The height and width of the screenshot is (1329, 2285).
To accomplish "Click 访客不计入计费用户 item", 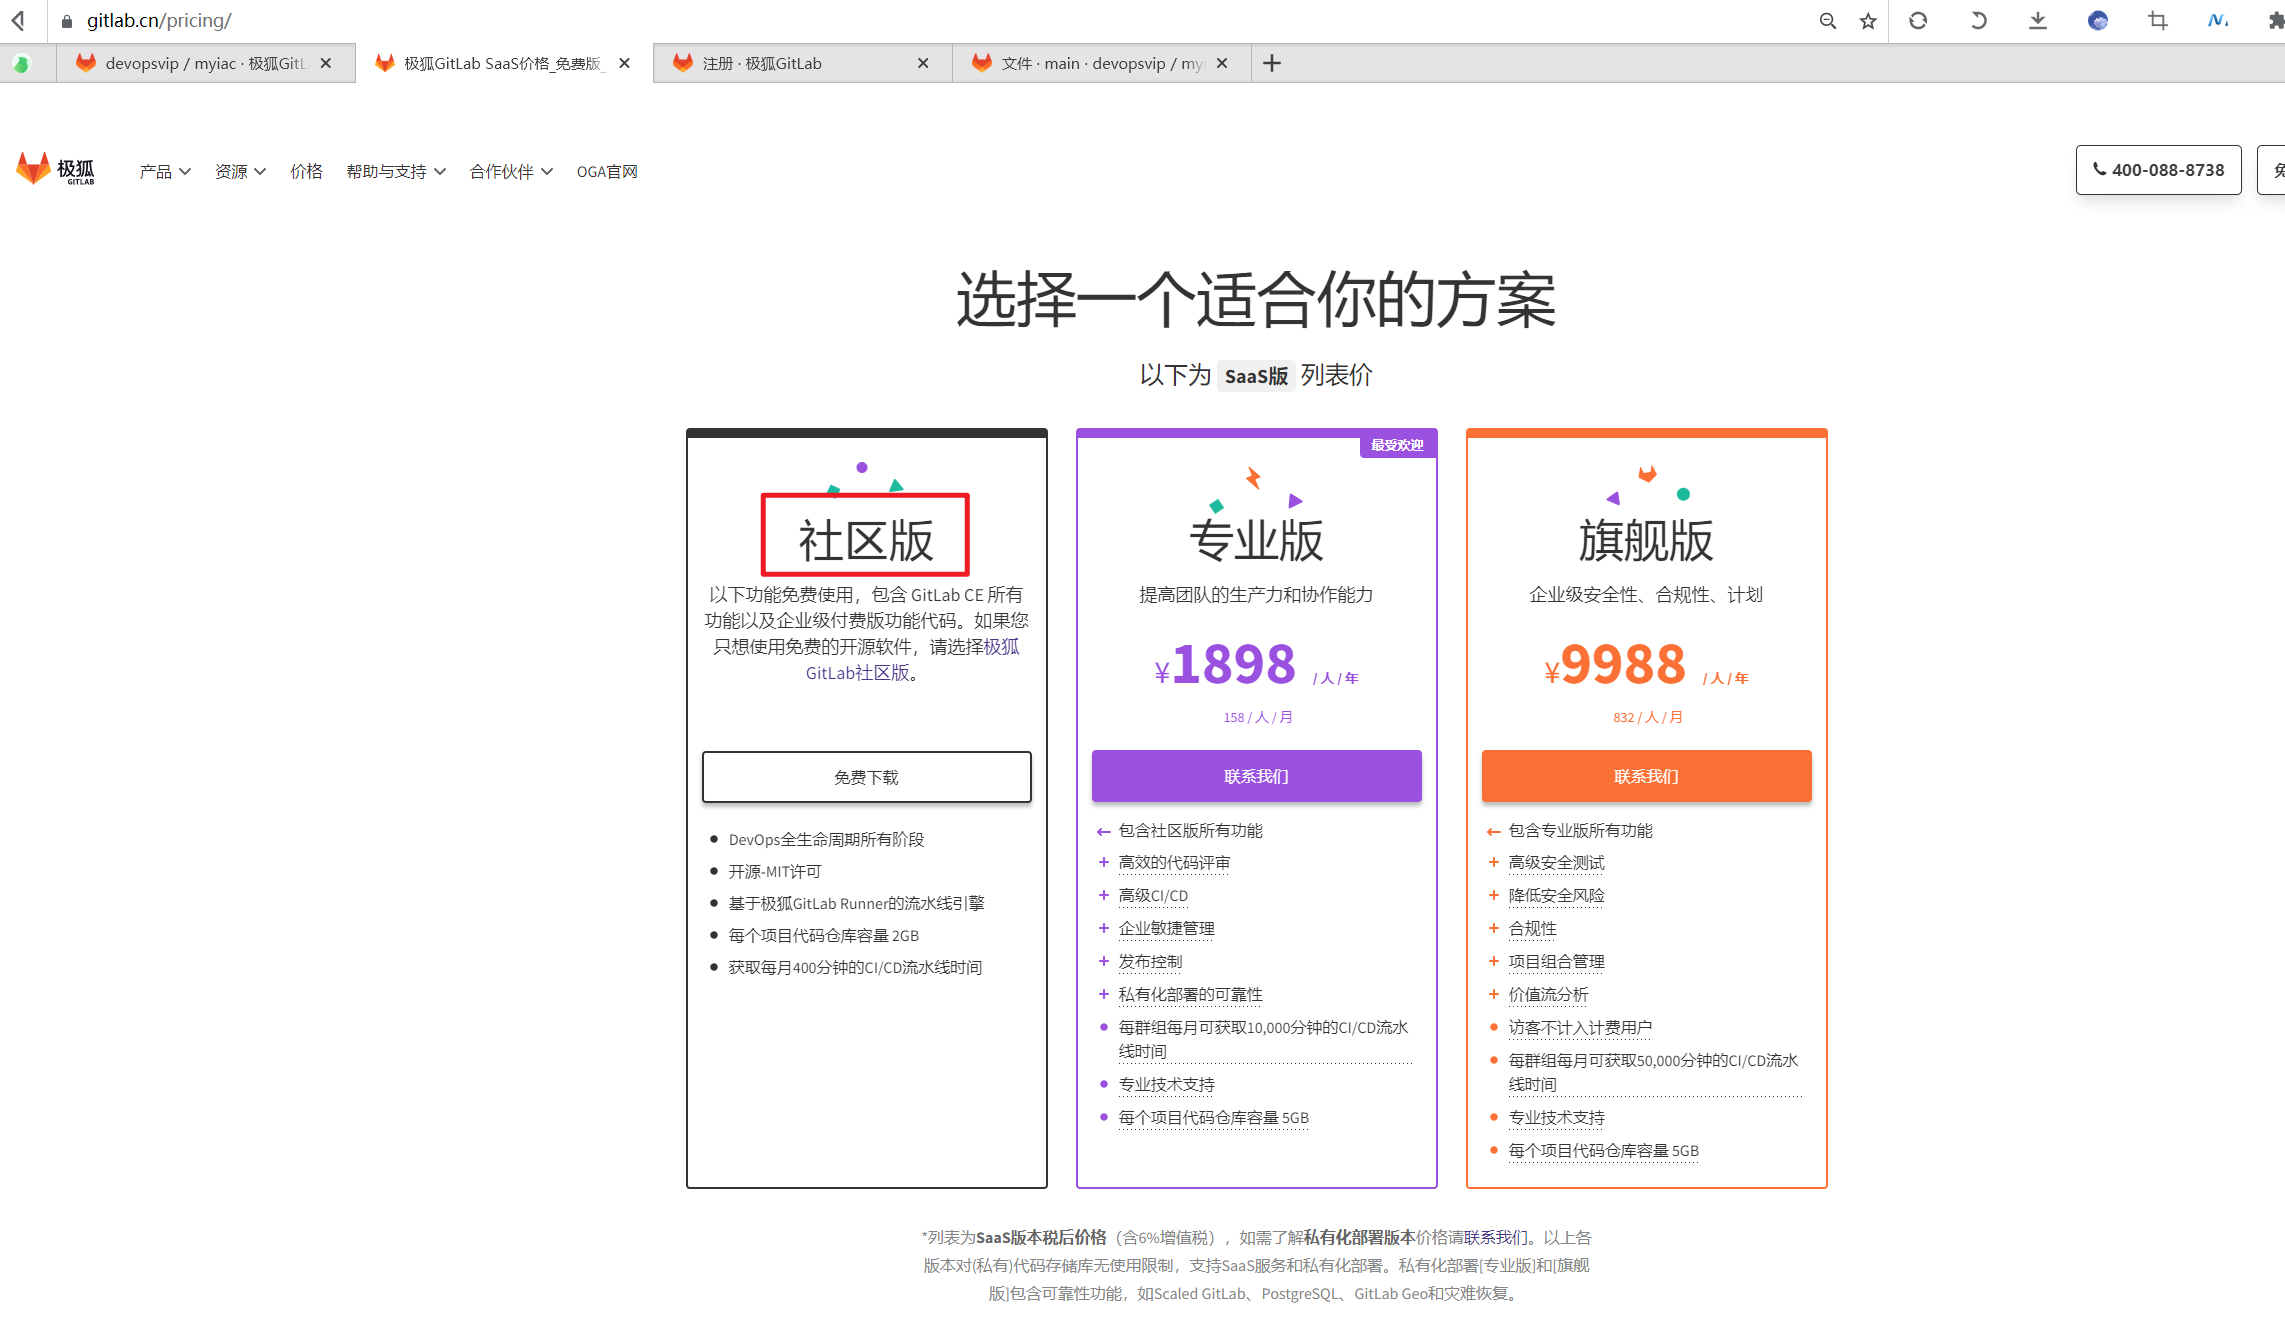I will tap(1580, 1028).
